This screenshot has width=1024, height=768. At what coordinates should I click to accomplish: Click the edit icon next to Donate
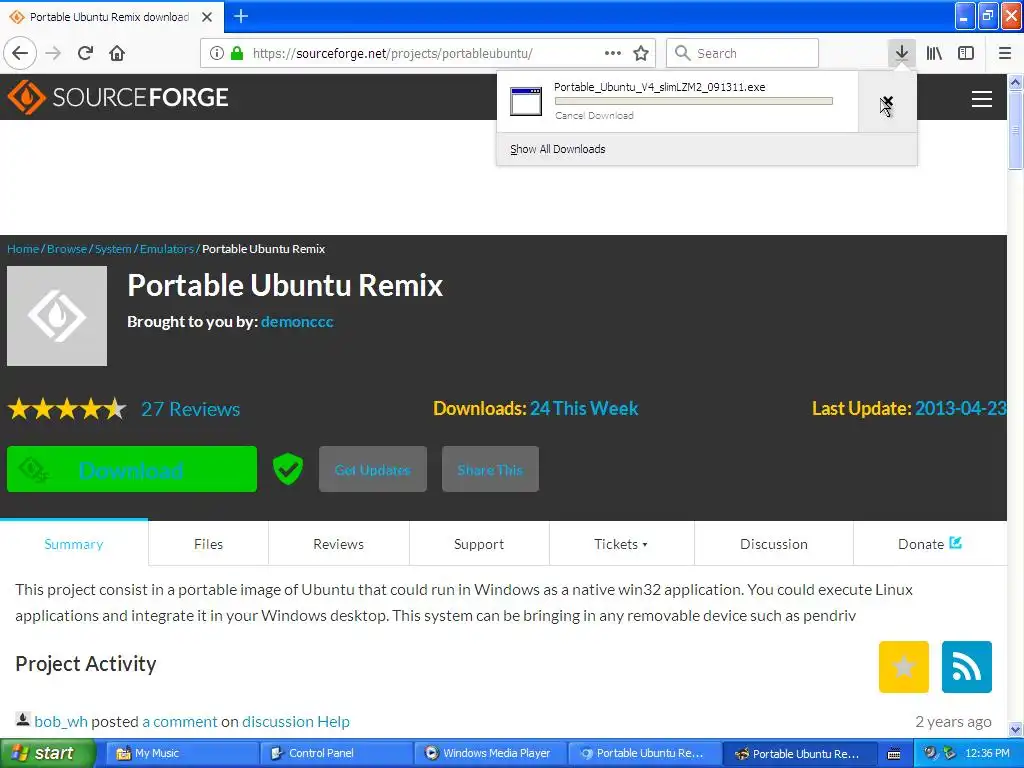click(x=955, y=543)
